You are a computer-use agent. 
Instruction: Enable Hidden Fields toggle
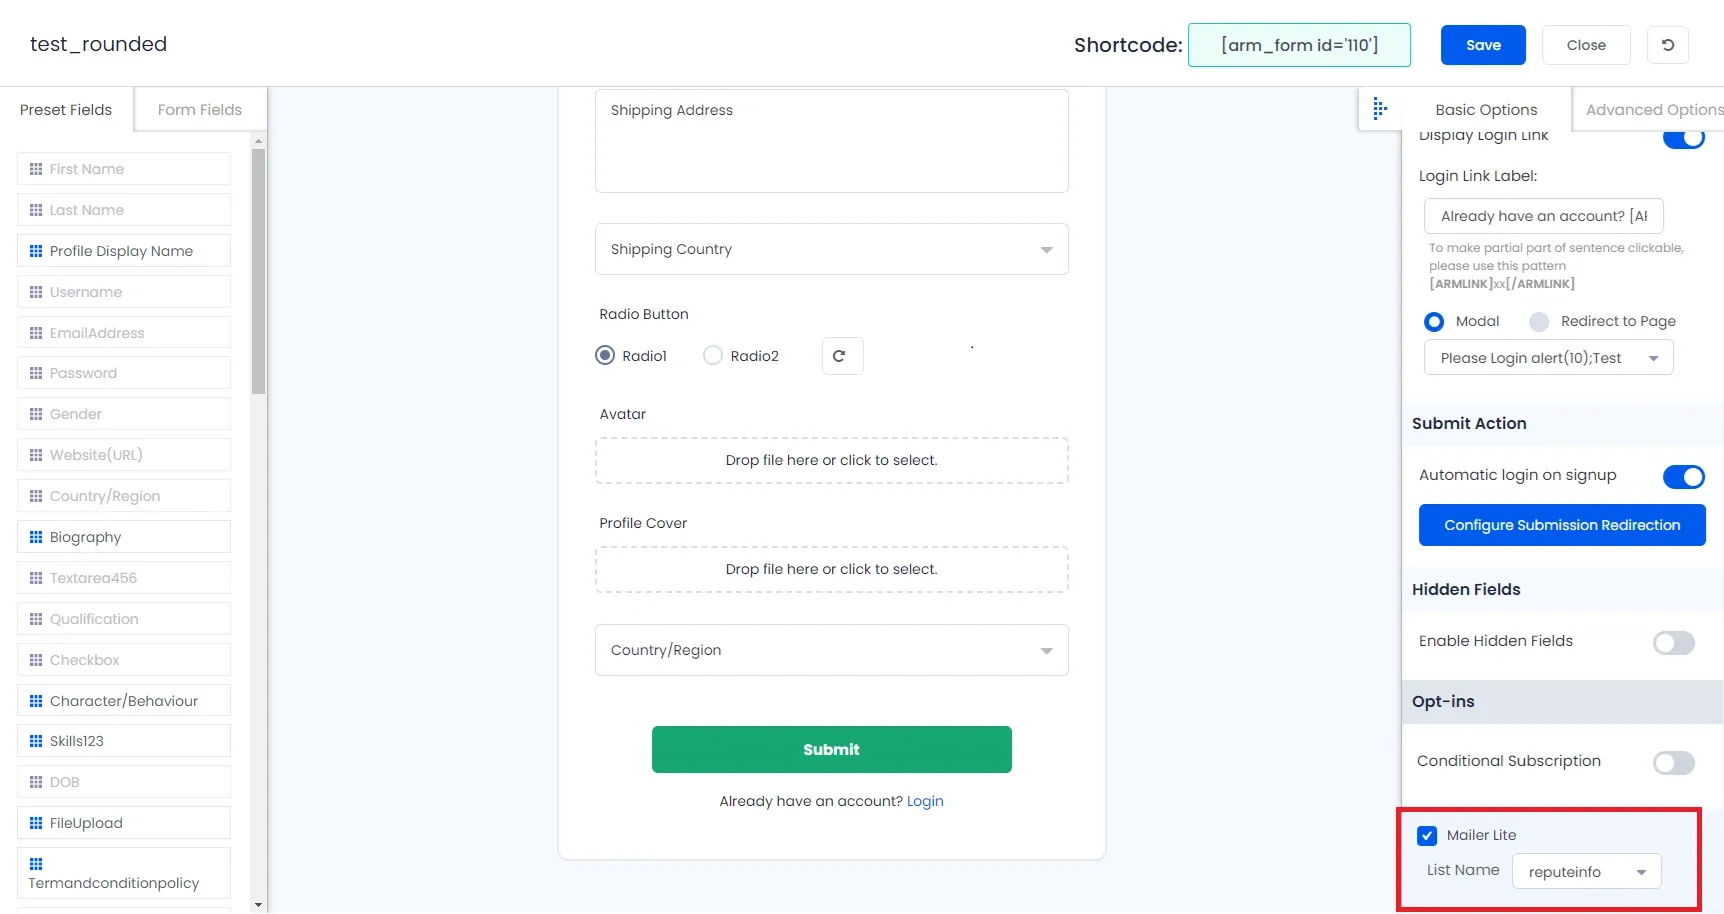[x=1673, y=642]
